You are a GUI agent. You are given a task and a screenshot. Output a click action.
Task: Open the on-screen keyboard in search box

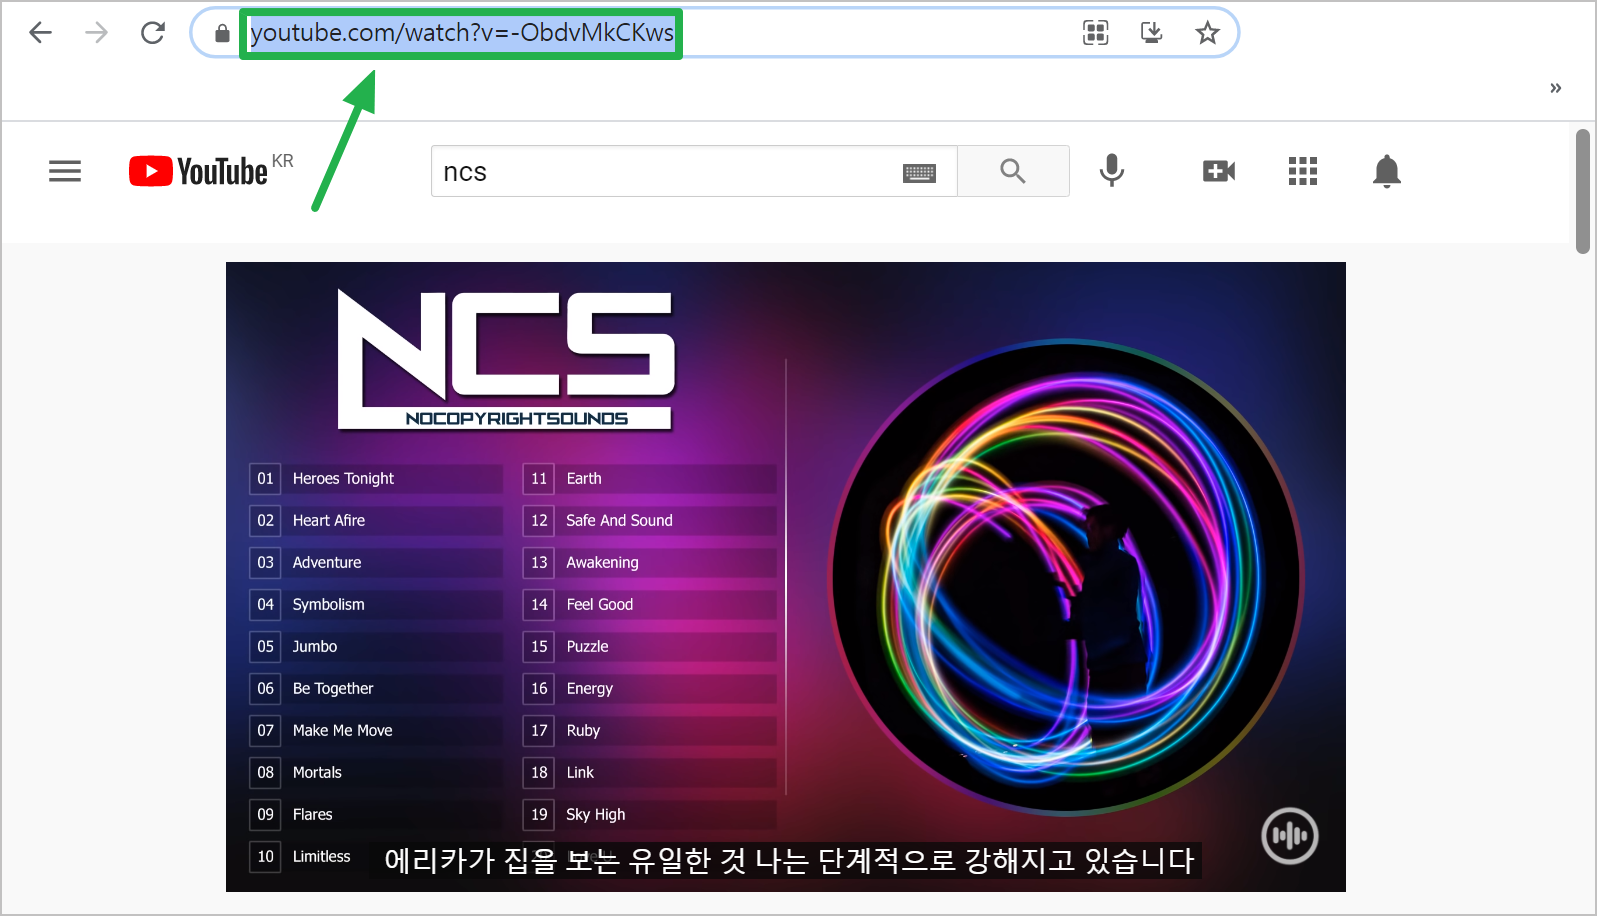click(919, 173)
